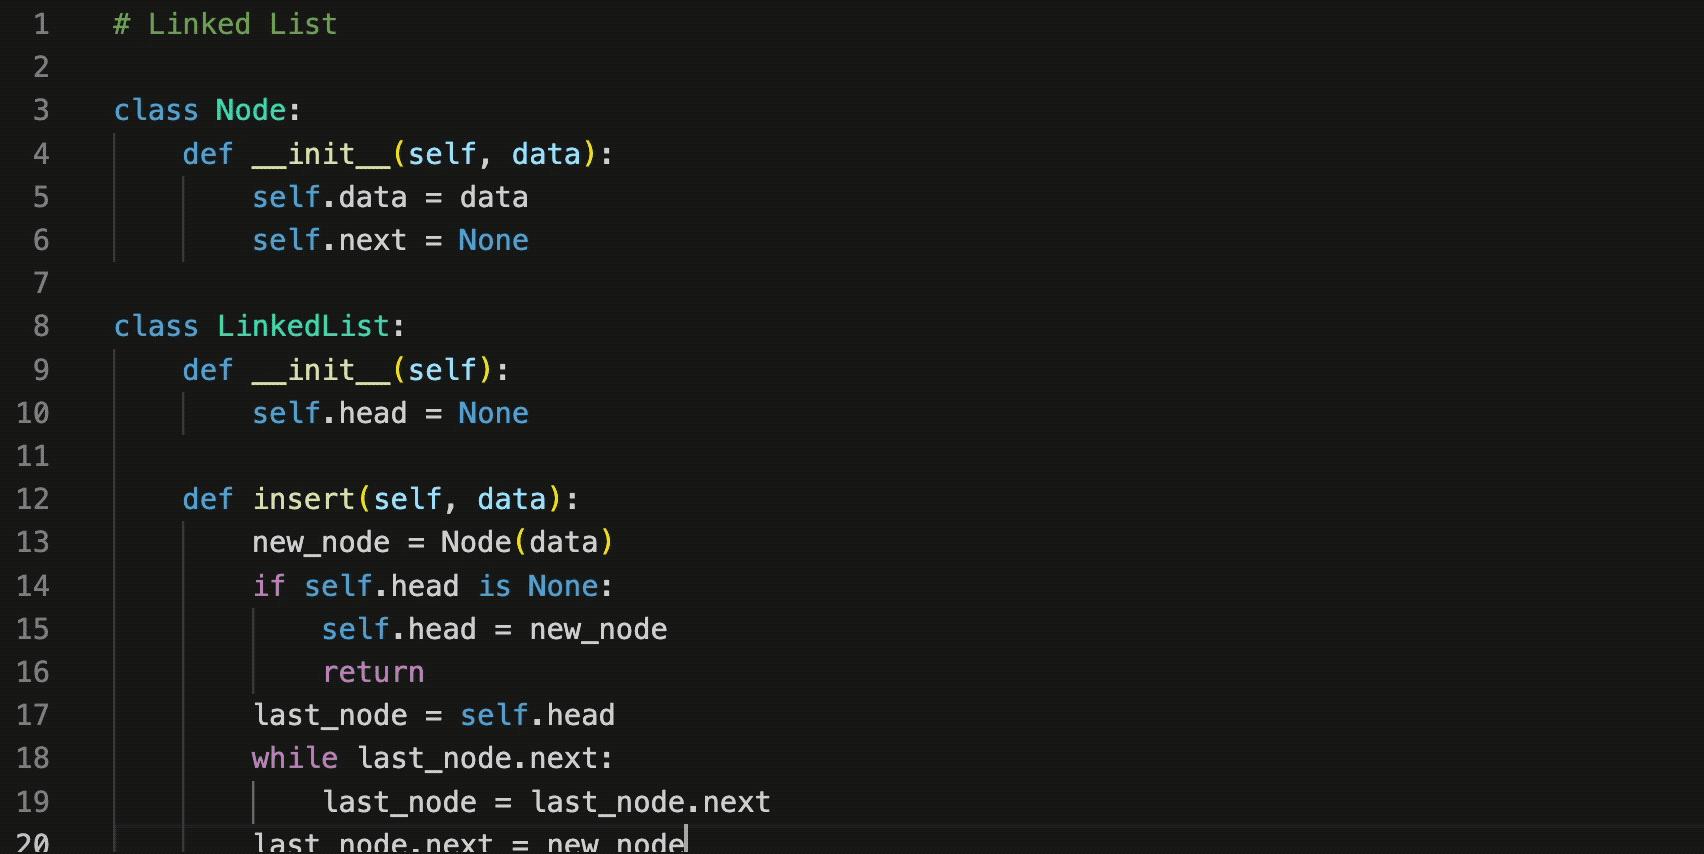The image size is (1704, 854).
Task: Click line number 8 in the gutter
Action: (x=40, y=326)
